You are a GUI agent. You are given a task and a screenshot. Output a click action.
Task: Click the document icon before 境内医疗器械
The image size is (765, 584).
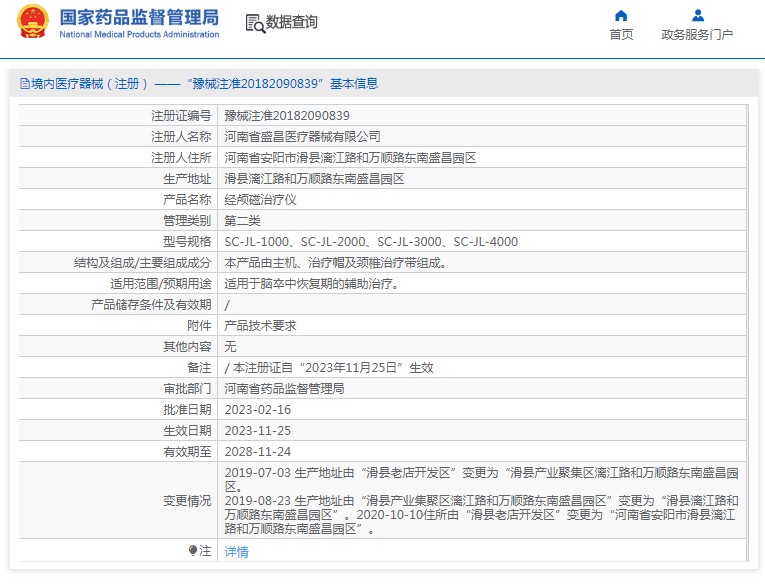pos(24,83)
